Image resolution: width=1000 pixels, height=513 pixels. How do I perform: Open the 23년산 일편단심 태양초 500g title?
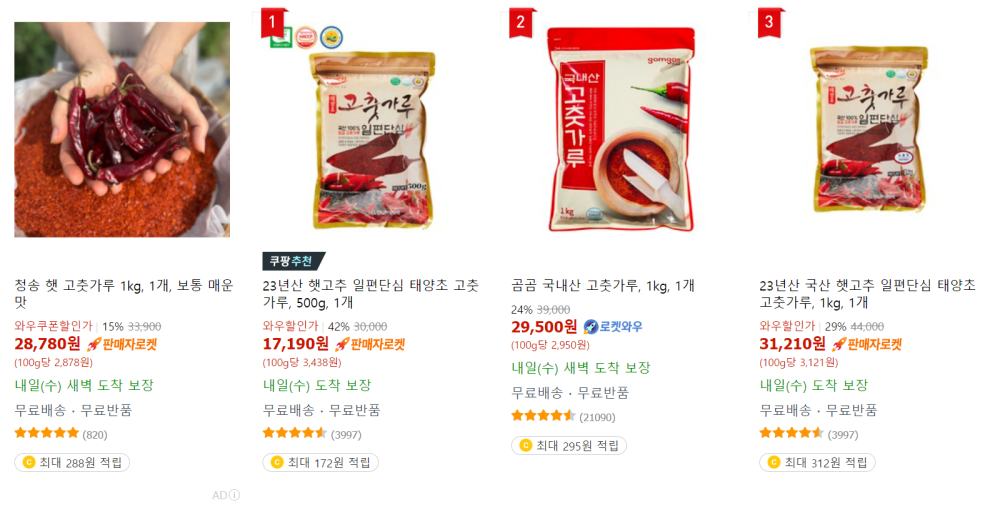(371, 294)
